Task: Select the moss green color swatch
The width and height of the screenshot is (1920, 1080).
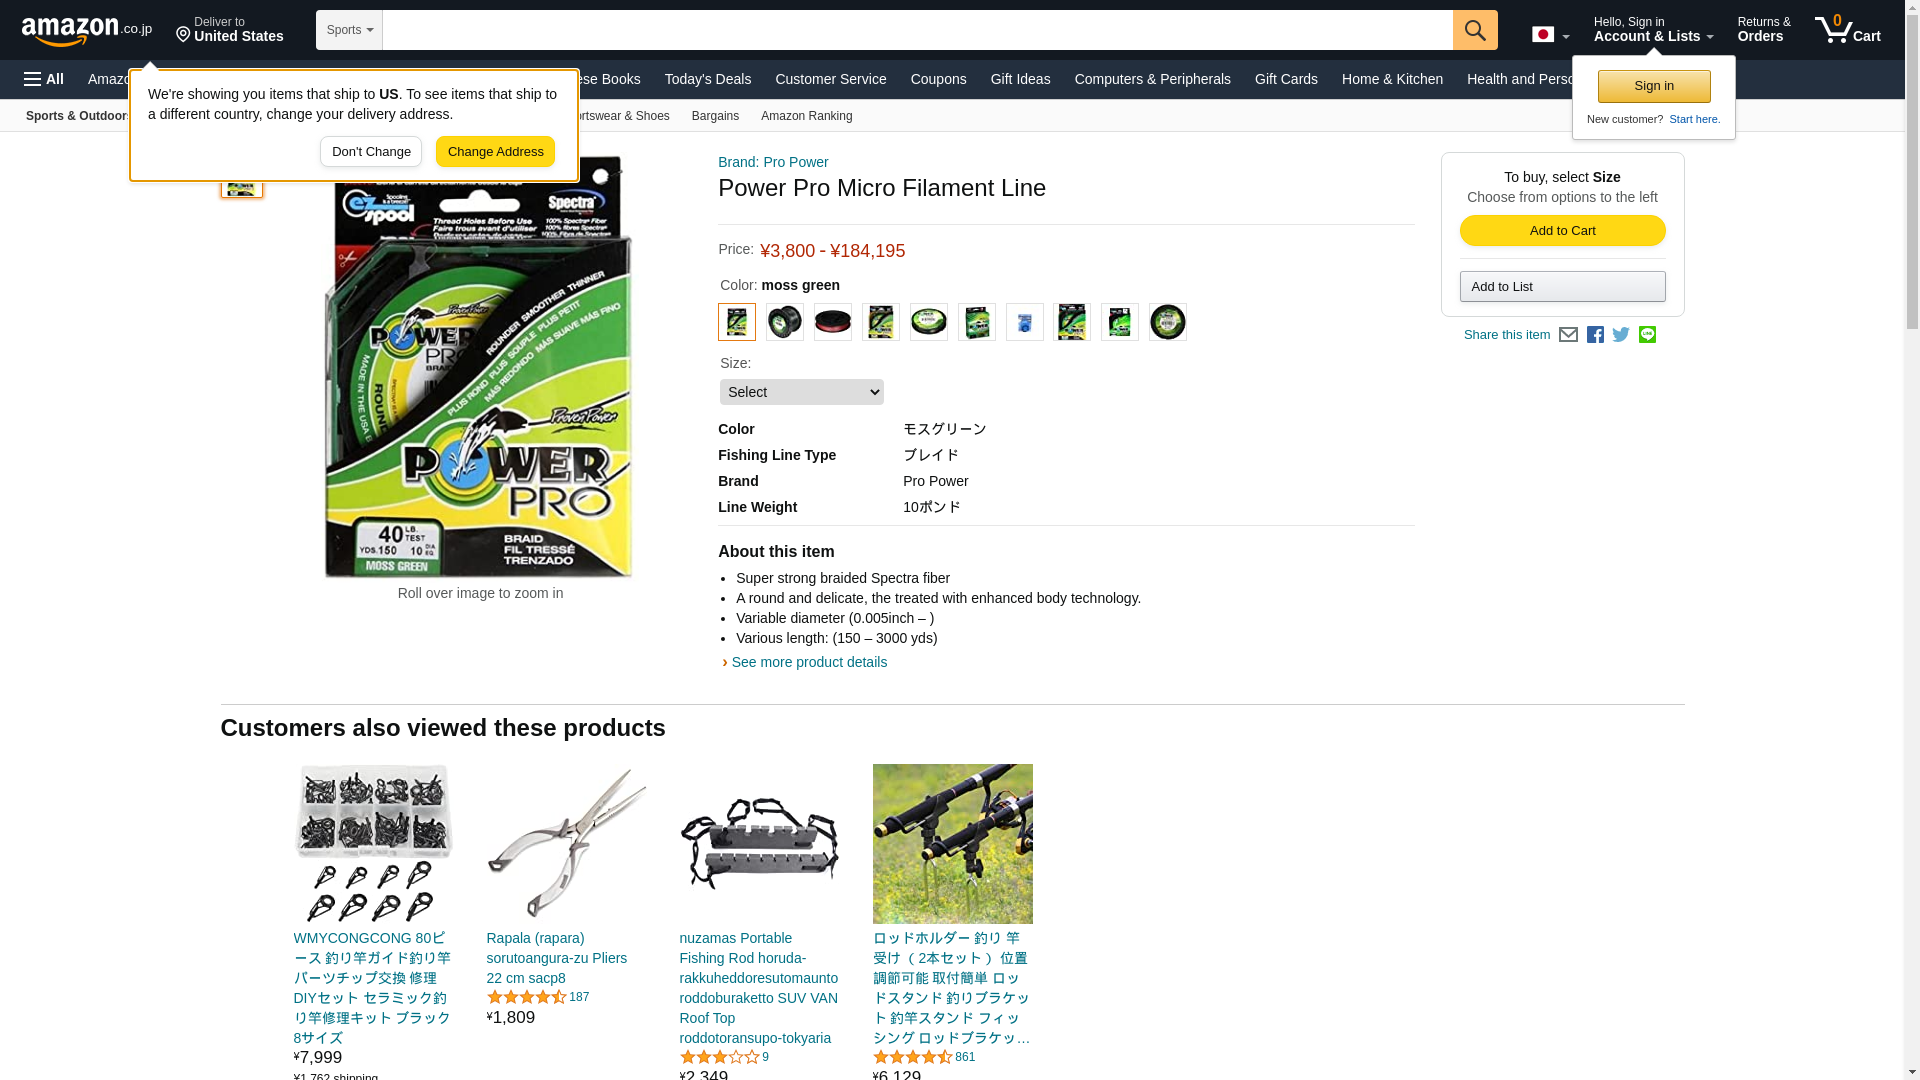Action: pyautogui.click(x=737, y=322)
